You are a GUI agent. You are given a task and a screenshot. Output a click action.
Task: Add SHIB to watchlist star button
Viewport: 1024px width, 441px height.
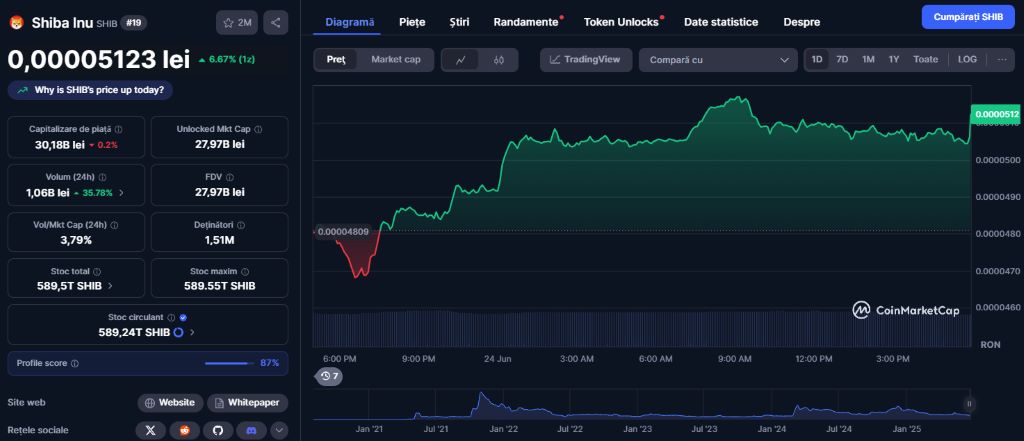coord(238,23)
